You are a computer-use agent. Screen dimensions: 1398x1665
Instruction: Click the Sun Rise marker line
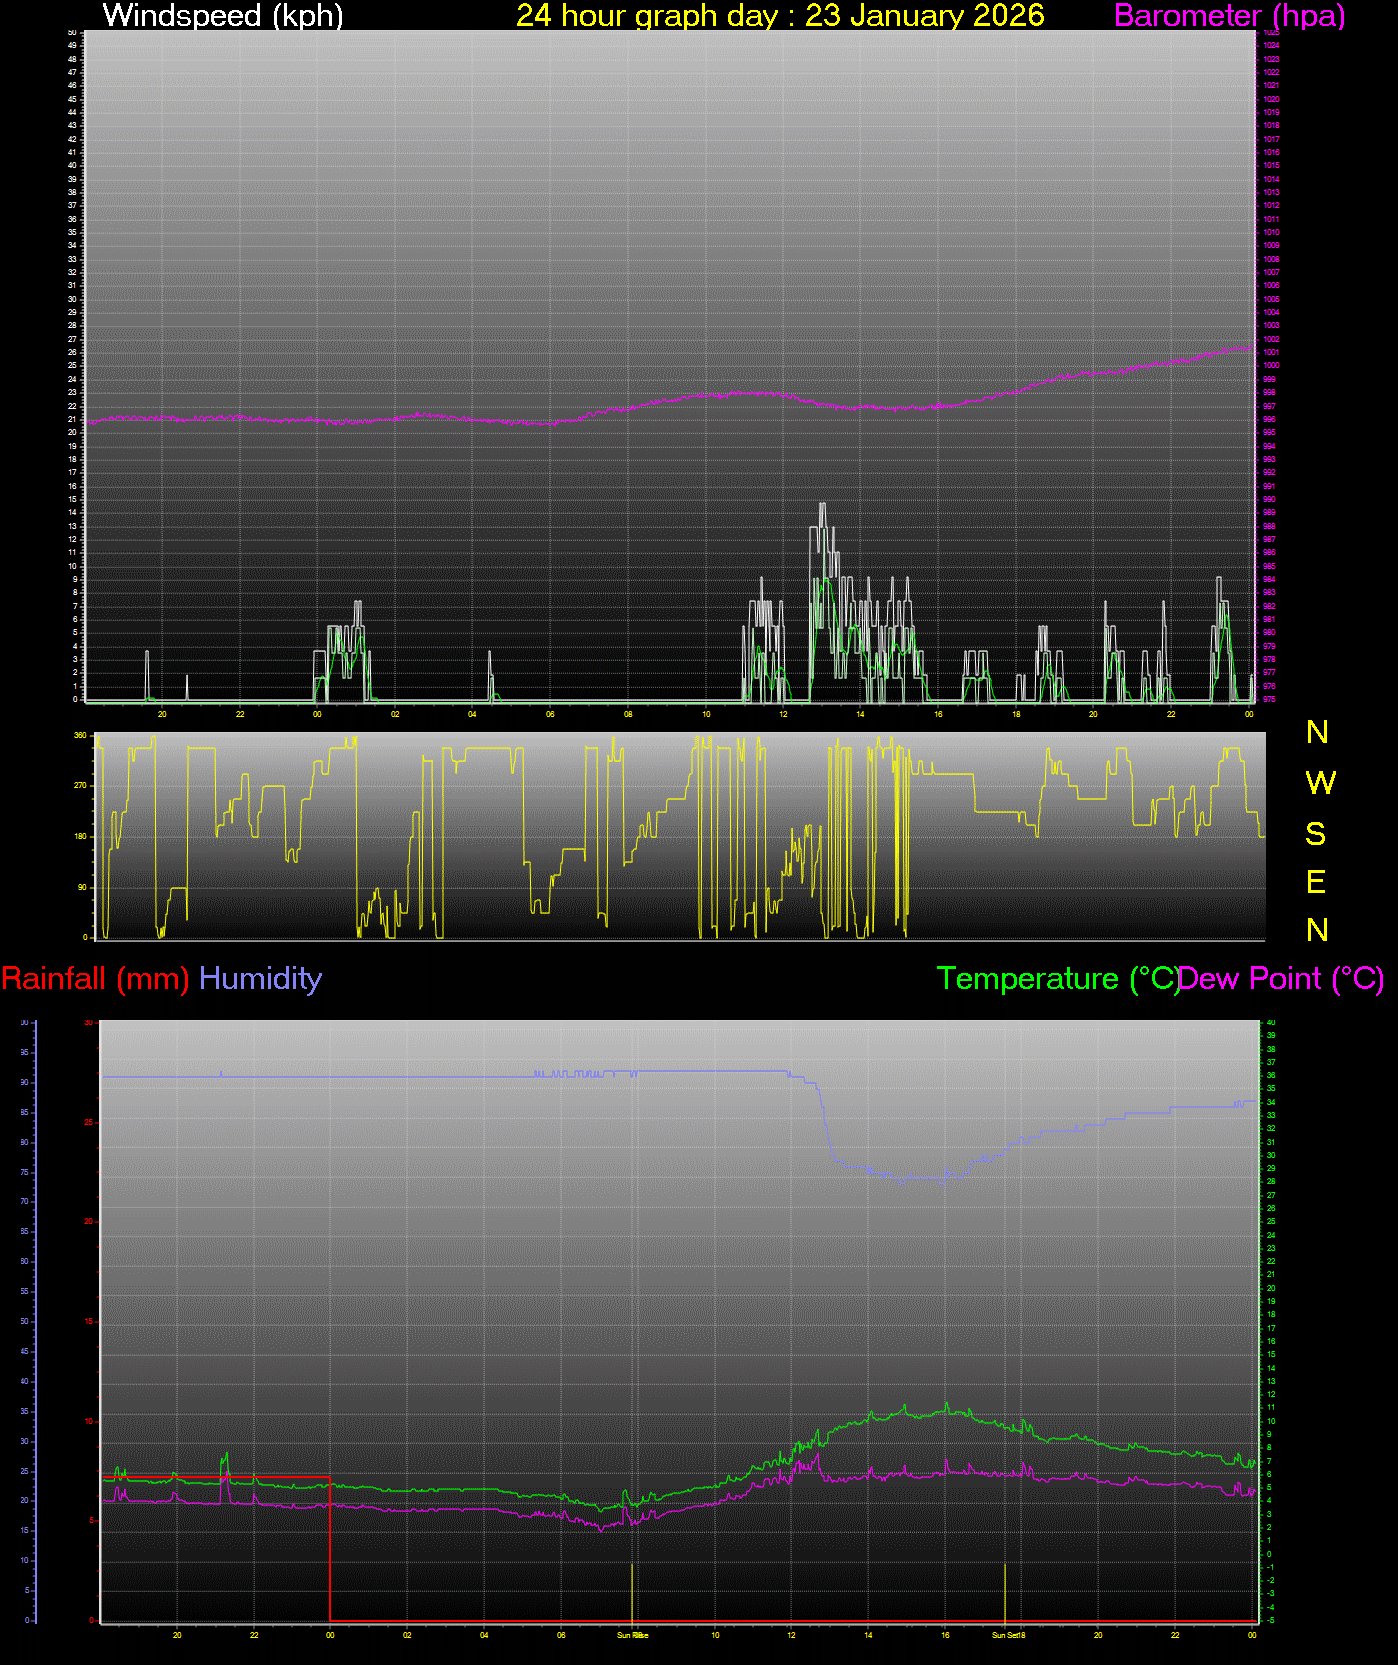(x=632, y=1591)
